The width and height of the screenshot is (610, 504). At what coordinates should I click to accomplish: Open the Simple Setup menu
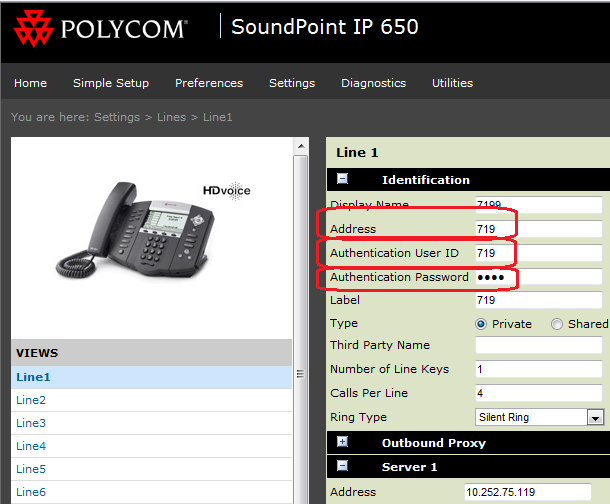coord(111,83)
